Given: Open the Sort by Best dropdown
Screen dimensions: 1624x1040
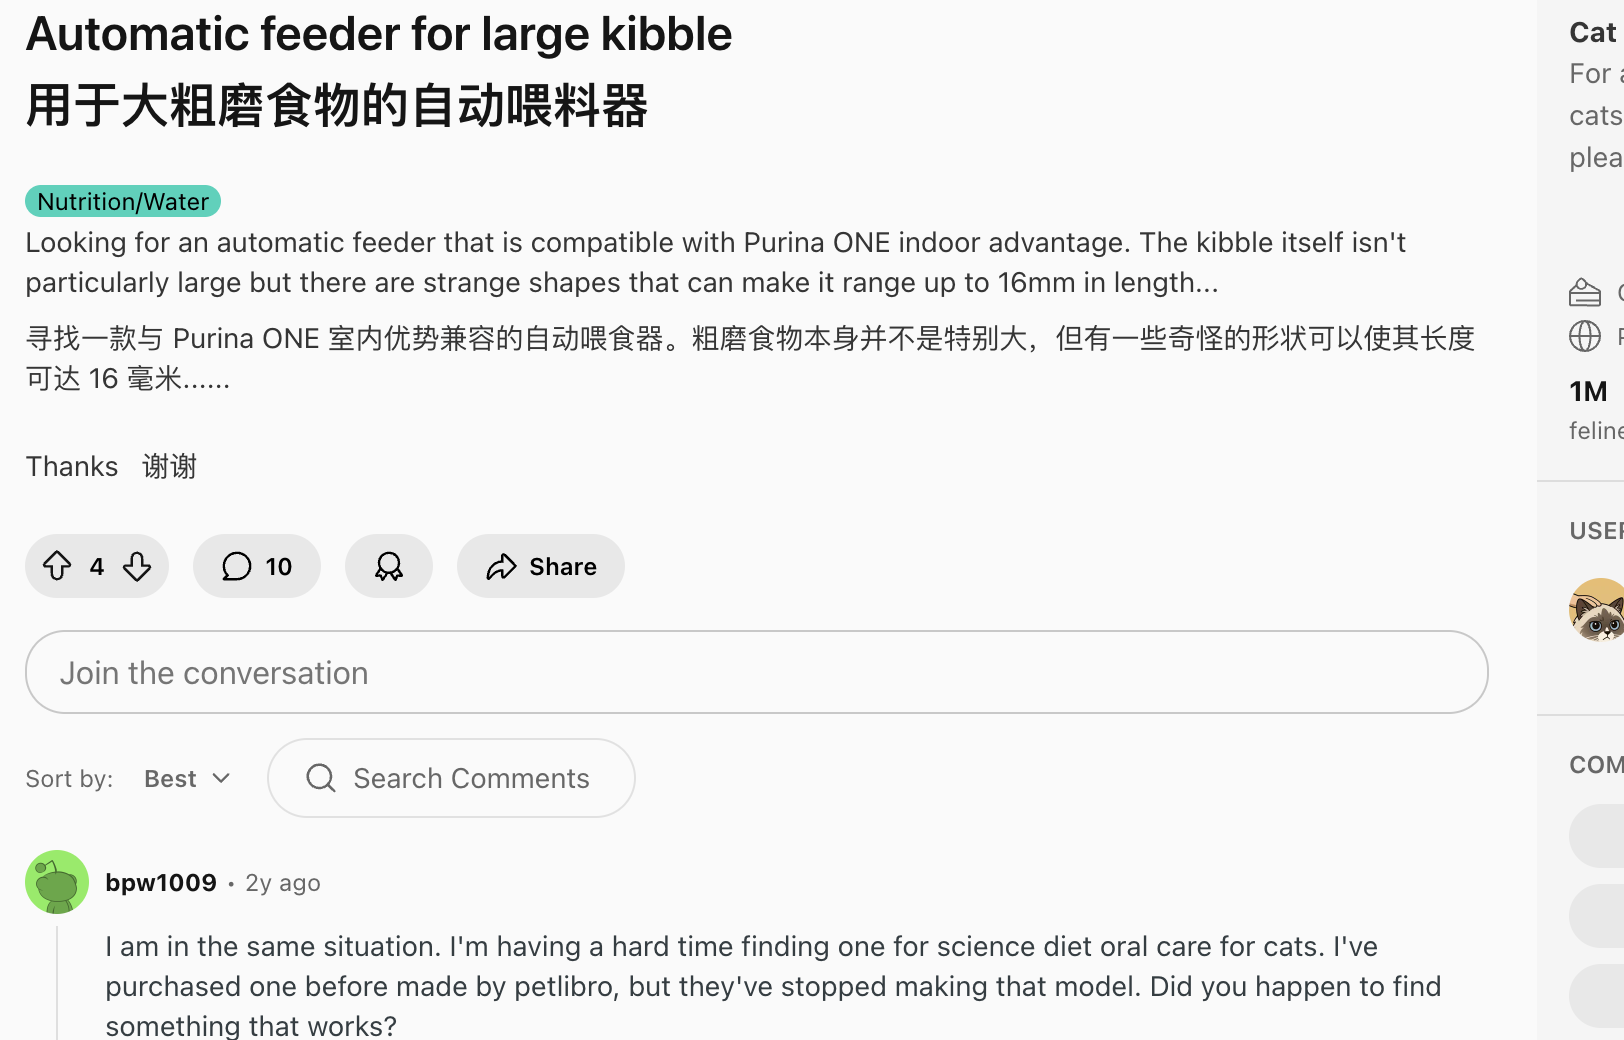Looking at the screenshot, I should click(187, 778).
